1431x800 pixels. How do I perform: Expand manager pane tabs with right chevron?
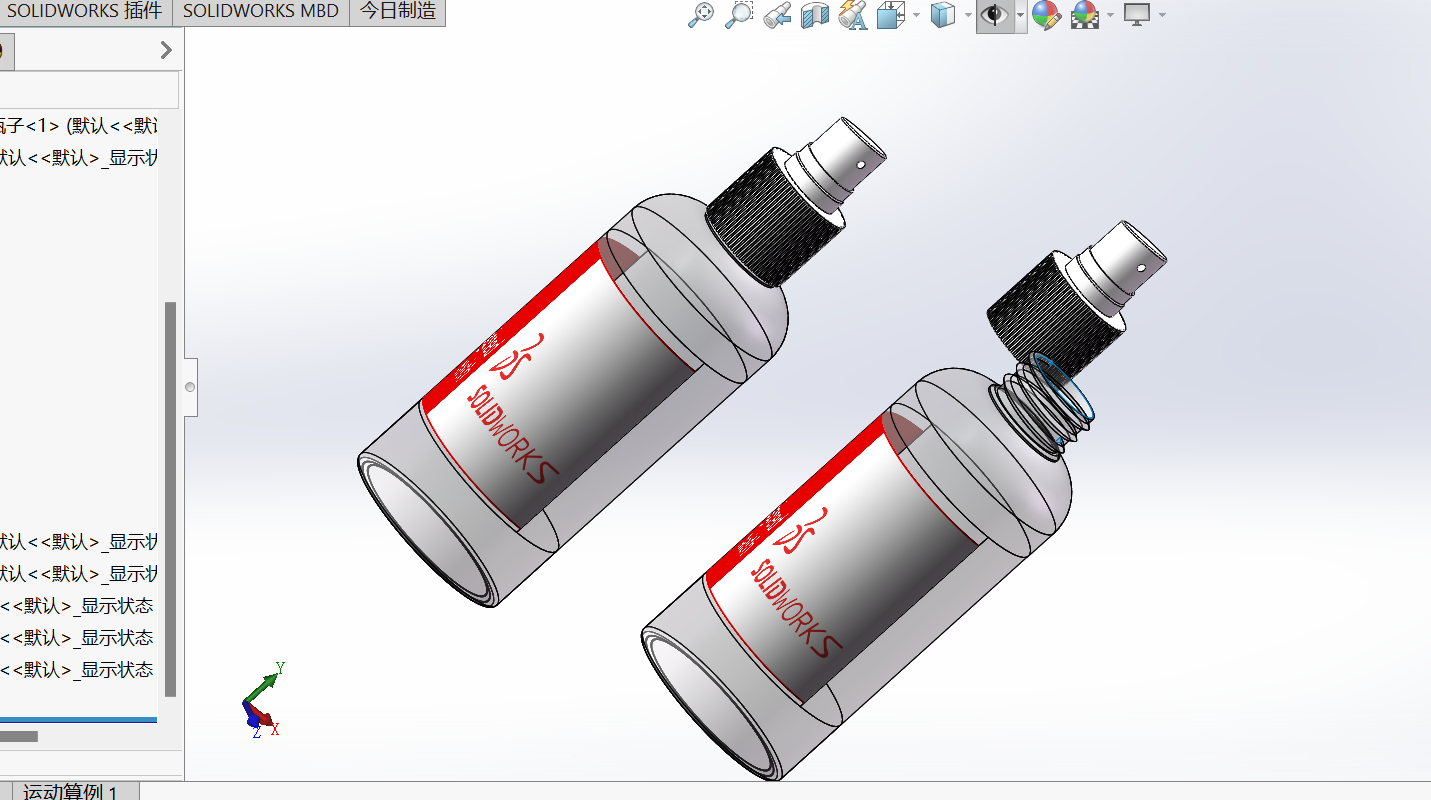tap(166, 50)
